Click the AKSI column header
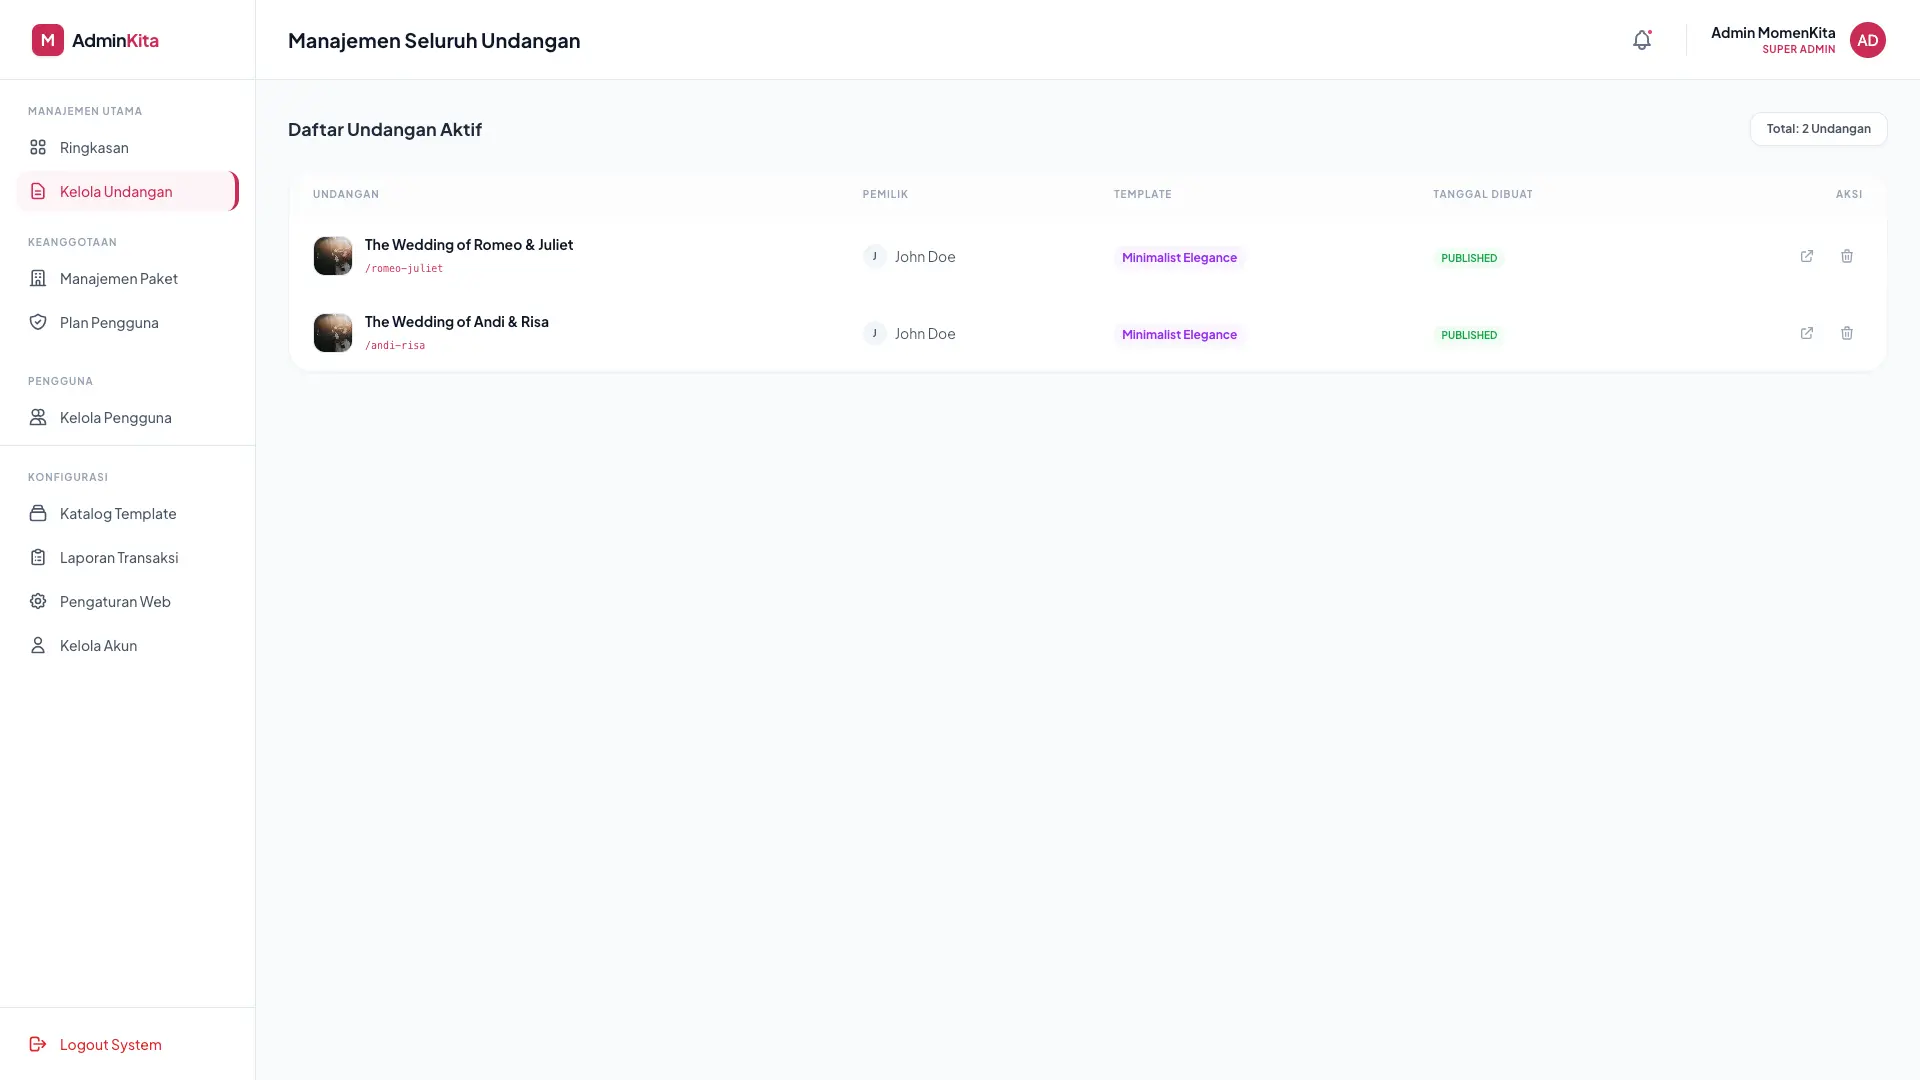 pyautogui.click(x=1849, y=194)
